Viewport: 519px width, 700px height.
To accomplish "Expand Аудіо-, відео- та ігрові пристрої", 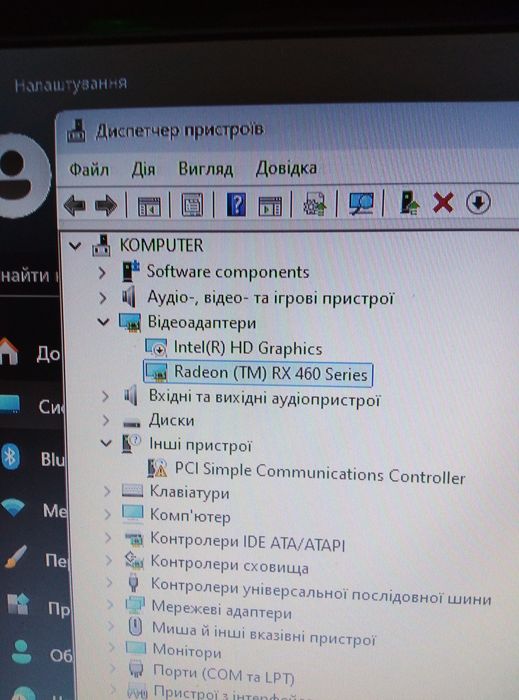I will (x=103, y=298).
